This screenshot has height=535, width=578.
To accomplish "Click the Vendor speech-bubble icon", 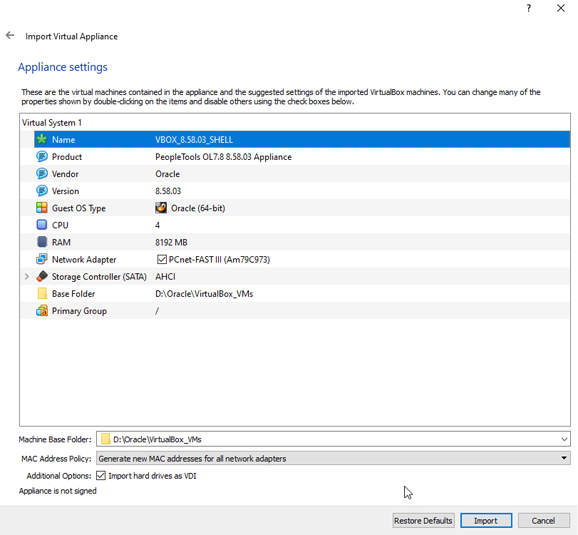I will [42, 174].
